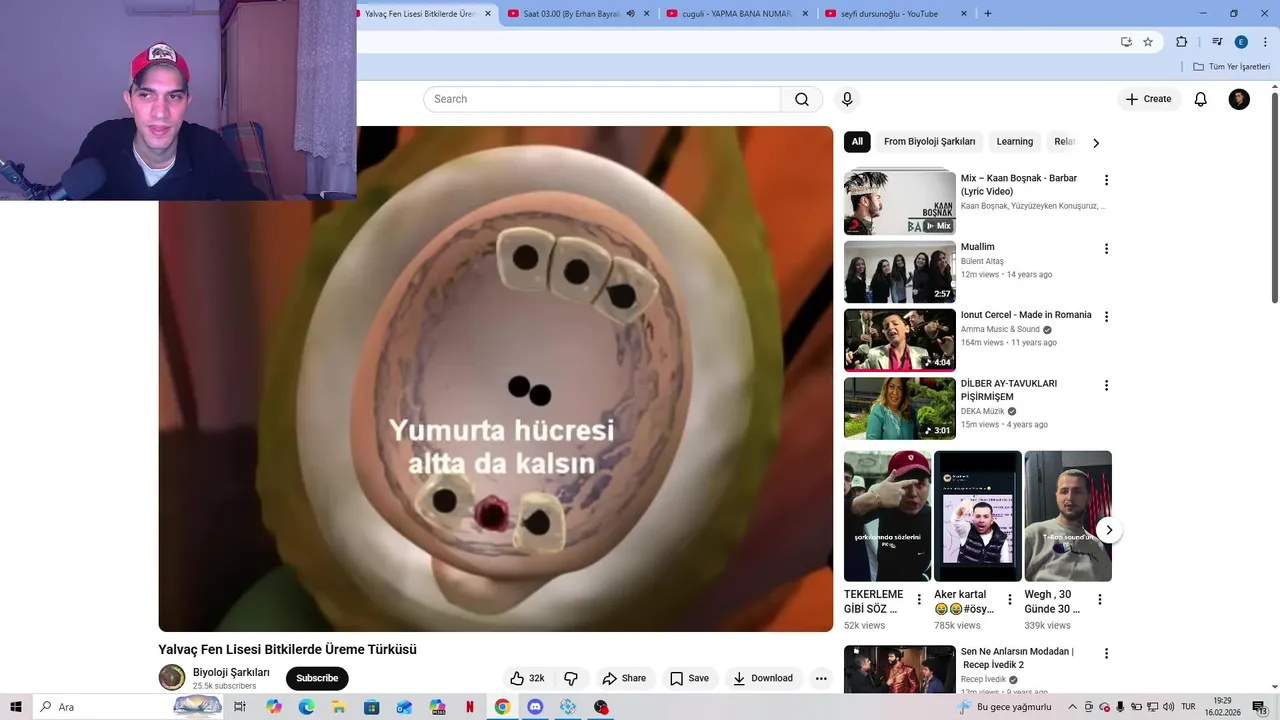The height and width of the screenshot is (720, 1280).
Task: Mute the Saat 03.00 tab audio icon
Action: 630,14
